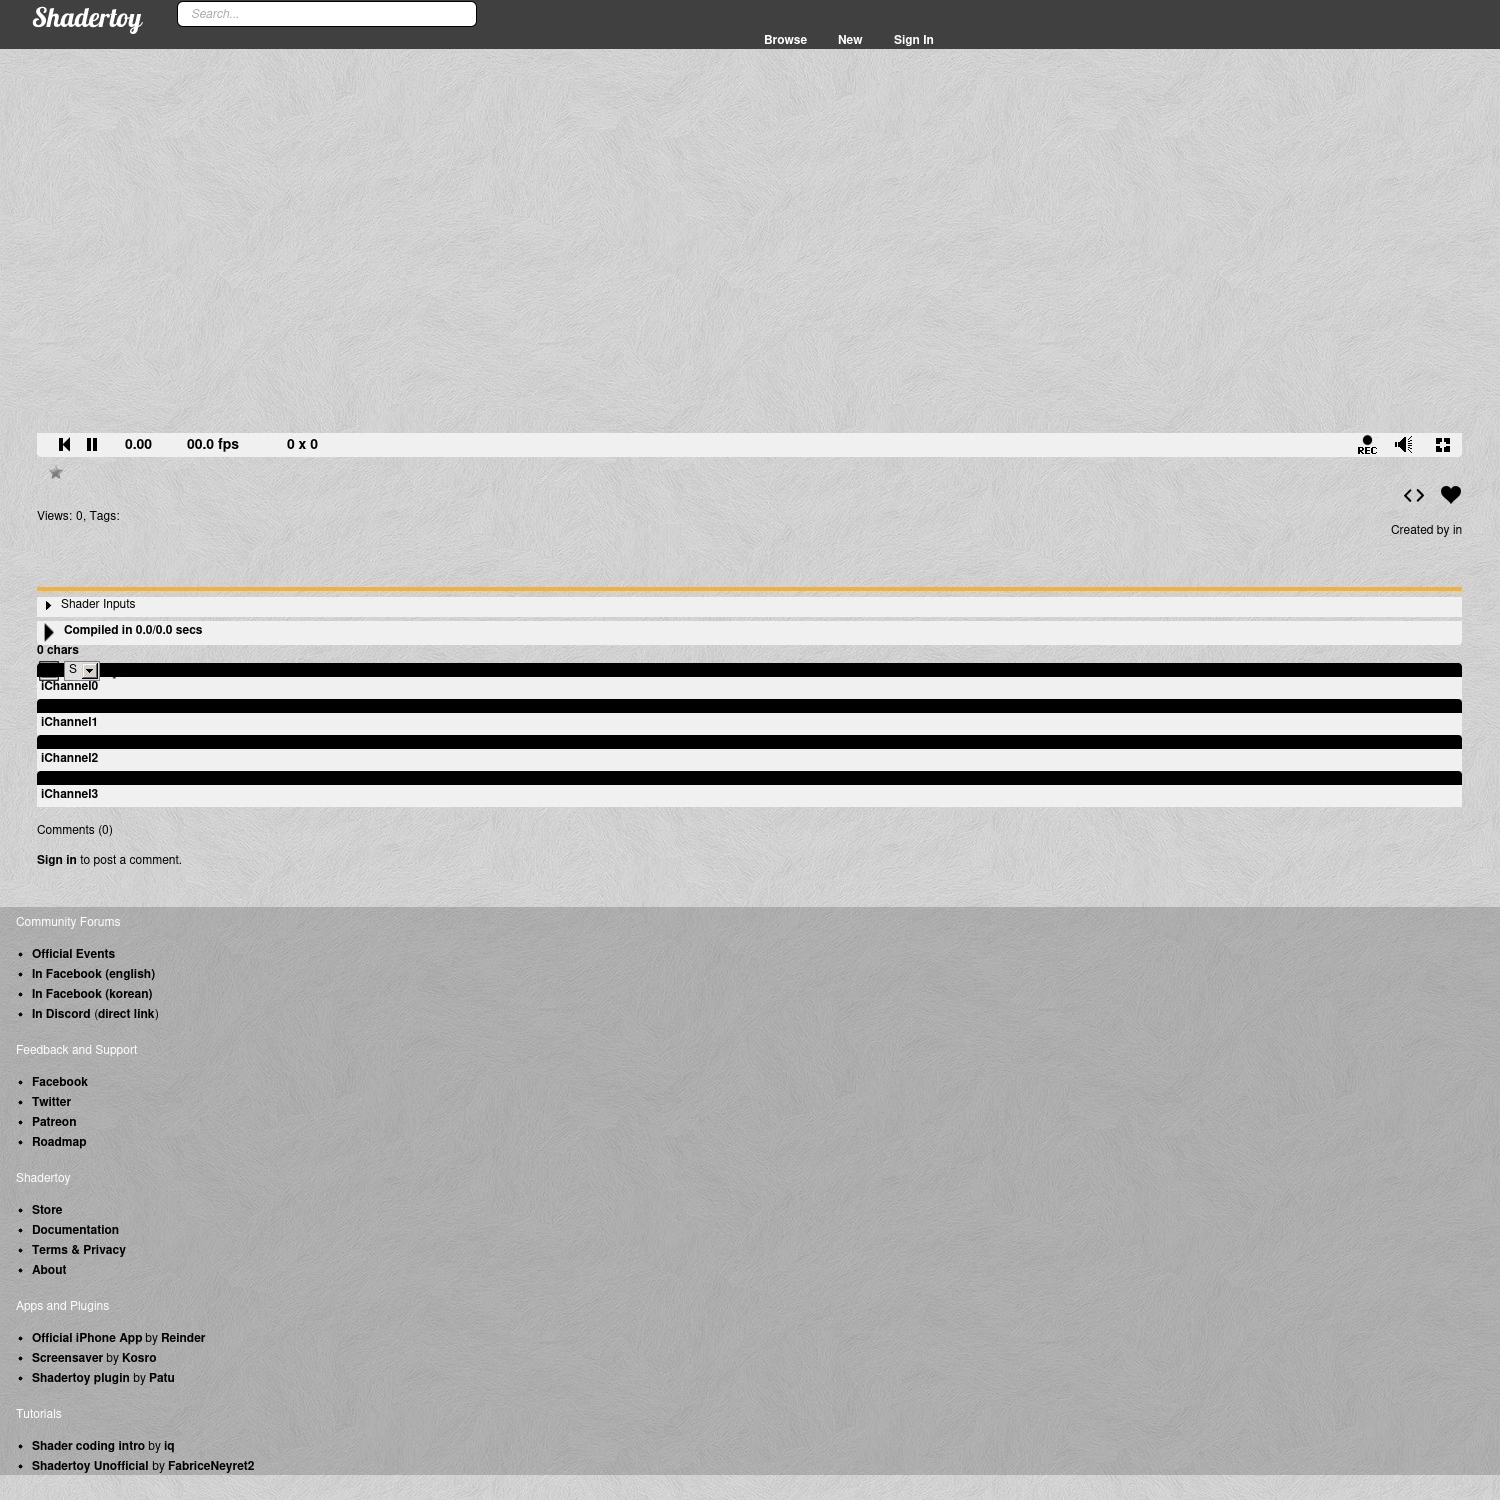Open Facebook under Feedback and Support

point(60,1082)
